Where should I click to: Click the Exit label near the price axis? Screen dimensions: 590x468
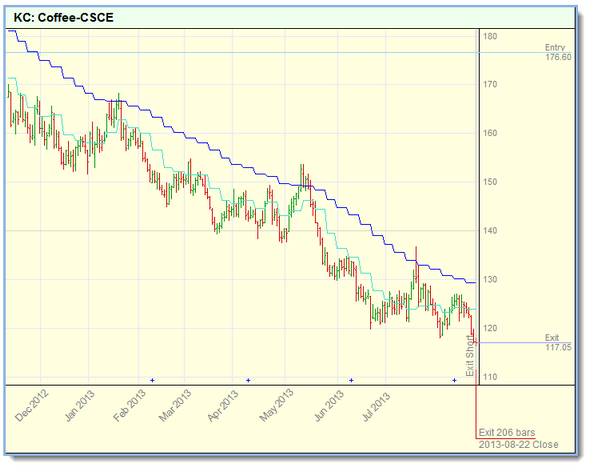tap(552, 337)
